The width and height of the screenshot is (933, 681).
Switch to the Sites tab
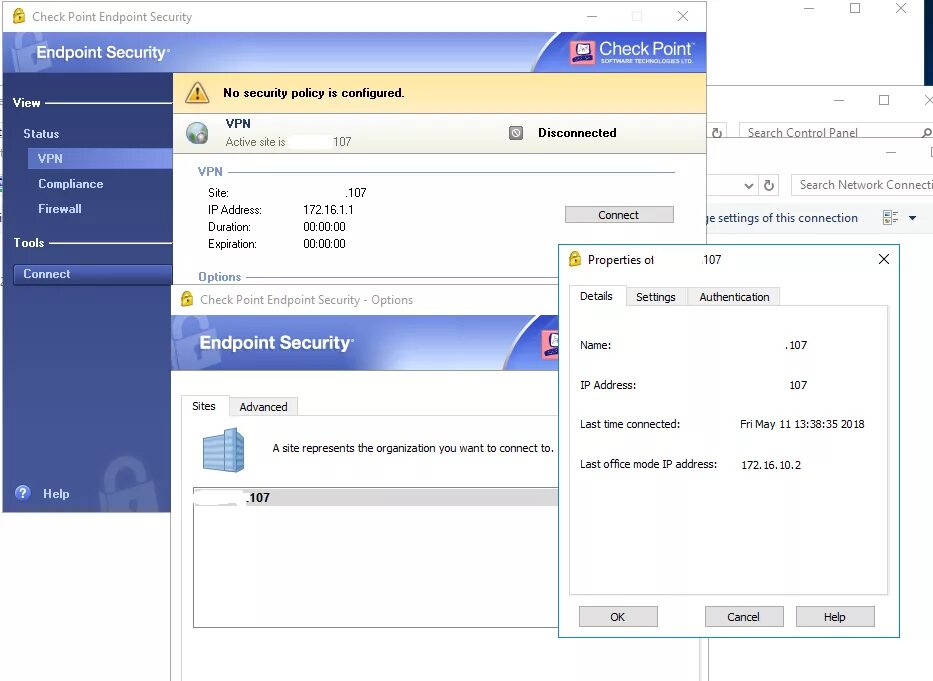tap(203, 406)
